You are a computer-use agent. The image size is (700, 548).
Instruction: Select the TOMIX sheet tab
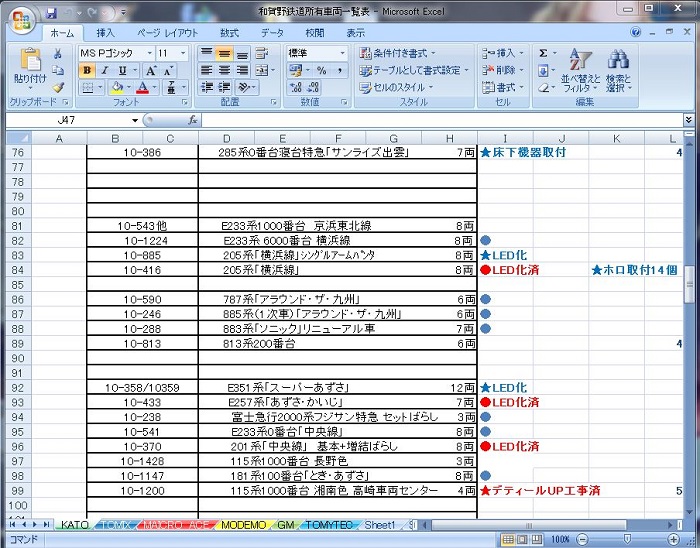(115, 525)
